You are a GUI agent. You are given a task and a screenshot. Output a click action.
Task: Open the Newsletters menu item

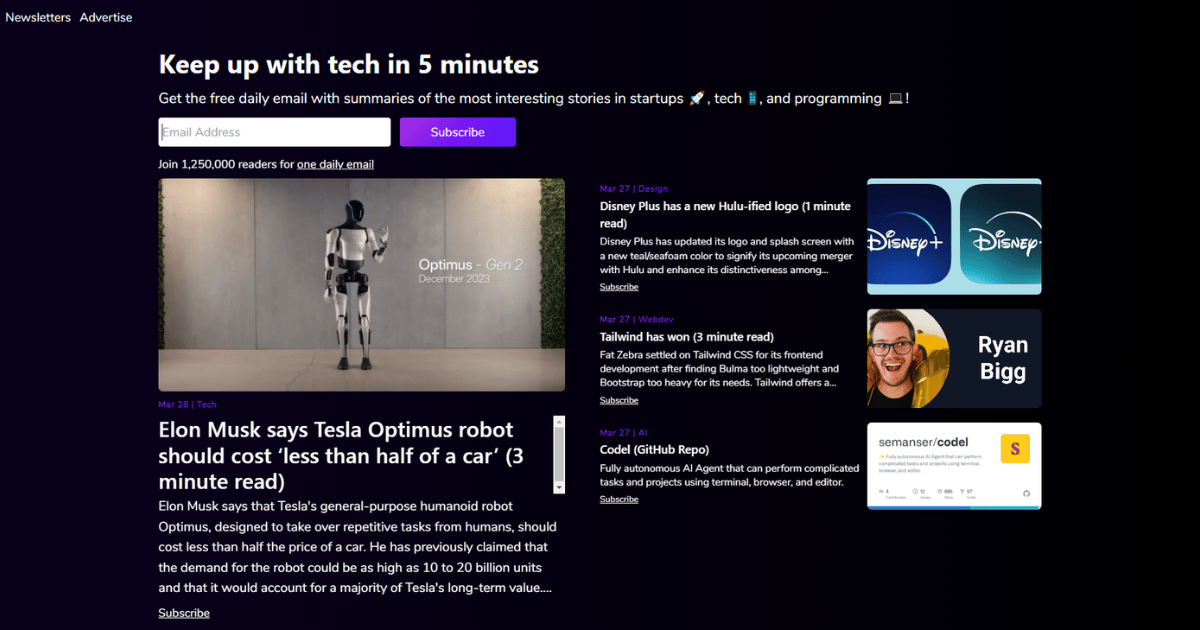click(x=38, y=17)
